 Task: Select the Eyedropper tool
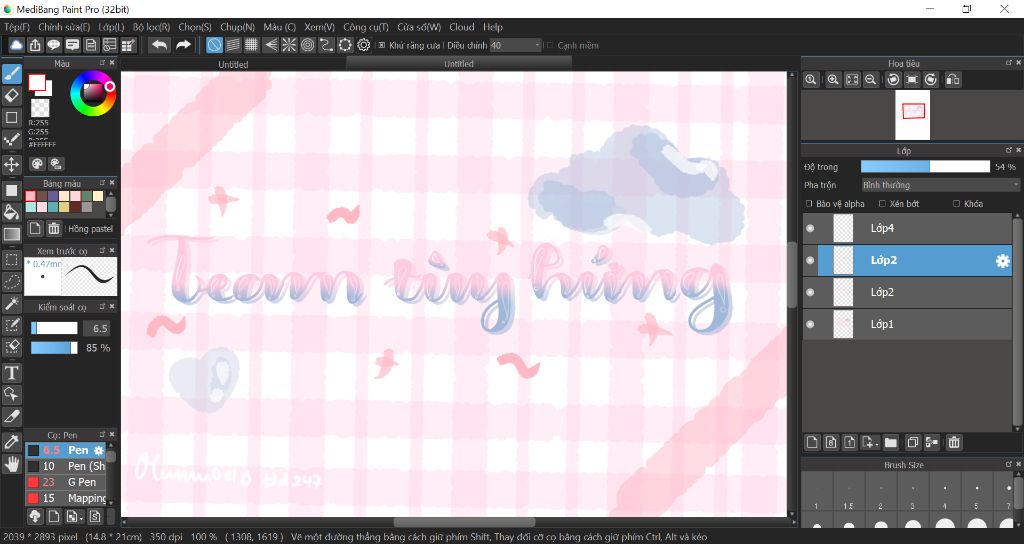click(12, 442)
